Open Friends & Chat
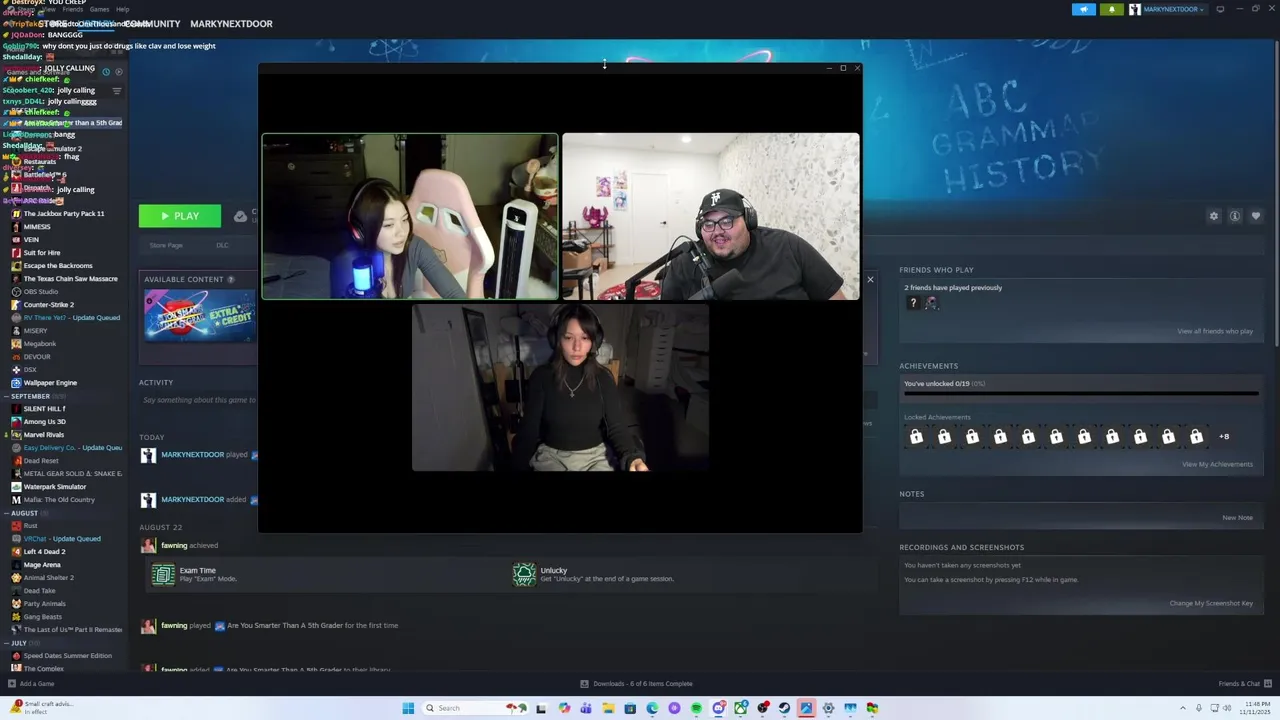 point(1245,684)
